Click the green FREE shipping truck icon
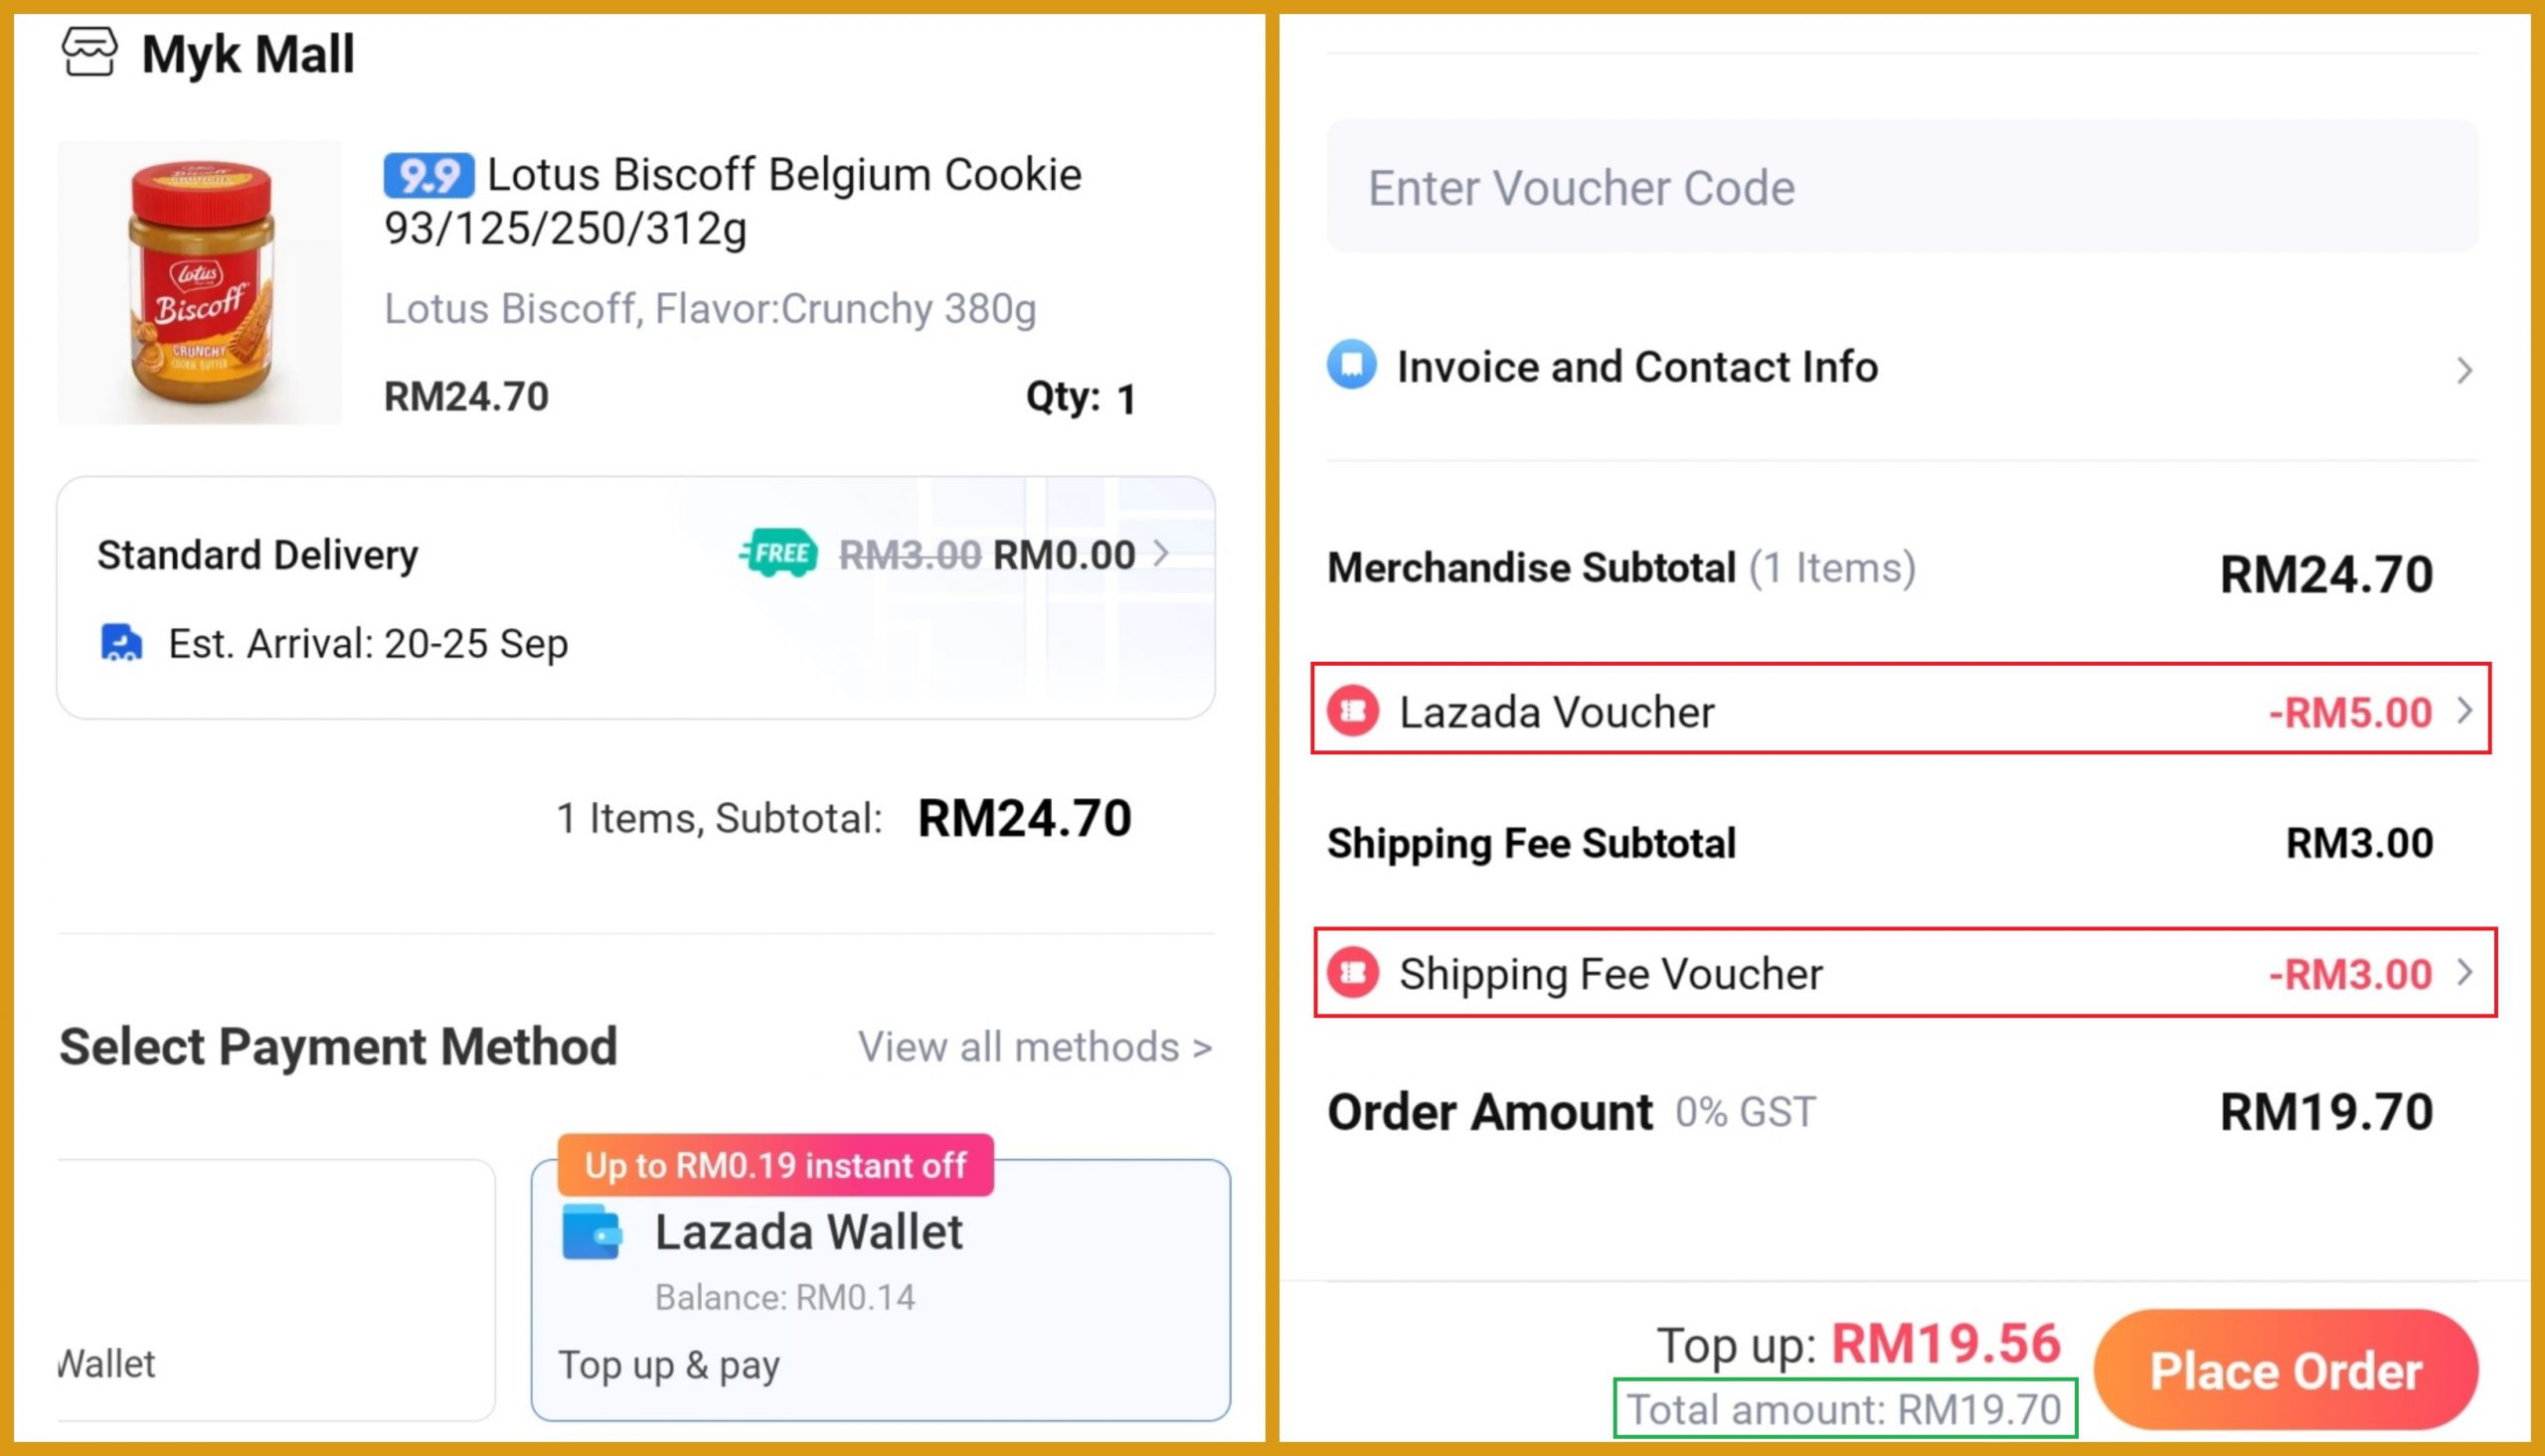Image resolution: width=2545 pixels, height=1456 pixels. 780,553
